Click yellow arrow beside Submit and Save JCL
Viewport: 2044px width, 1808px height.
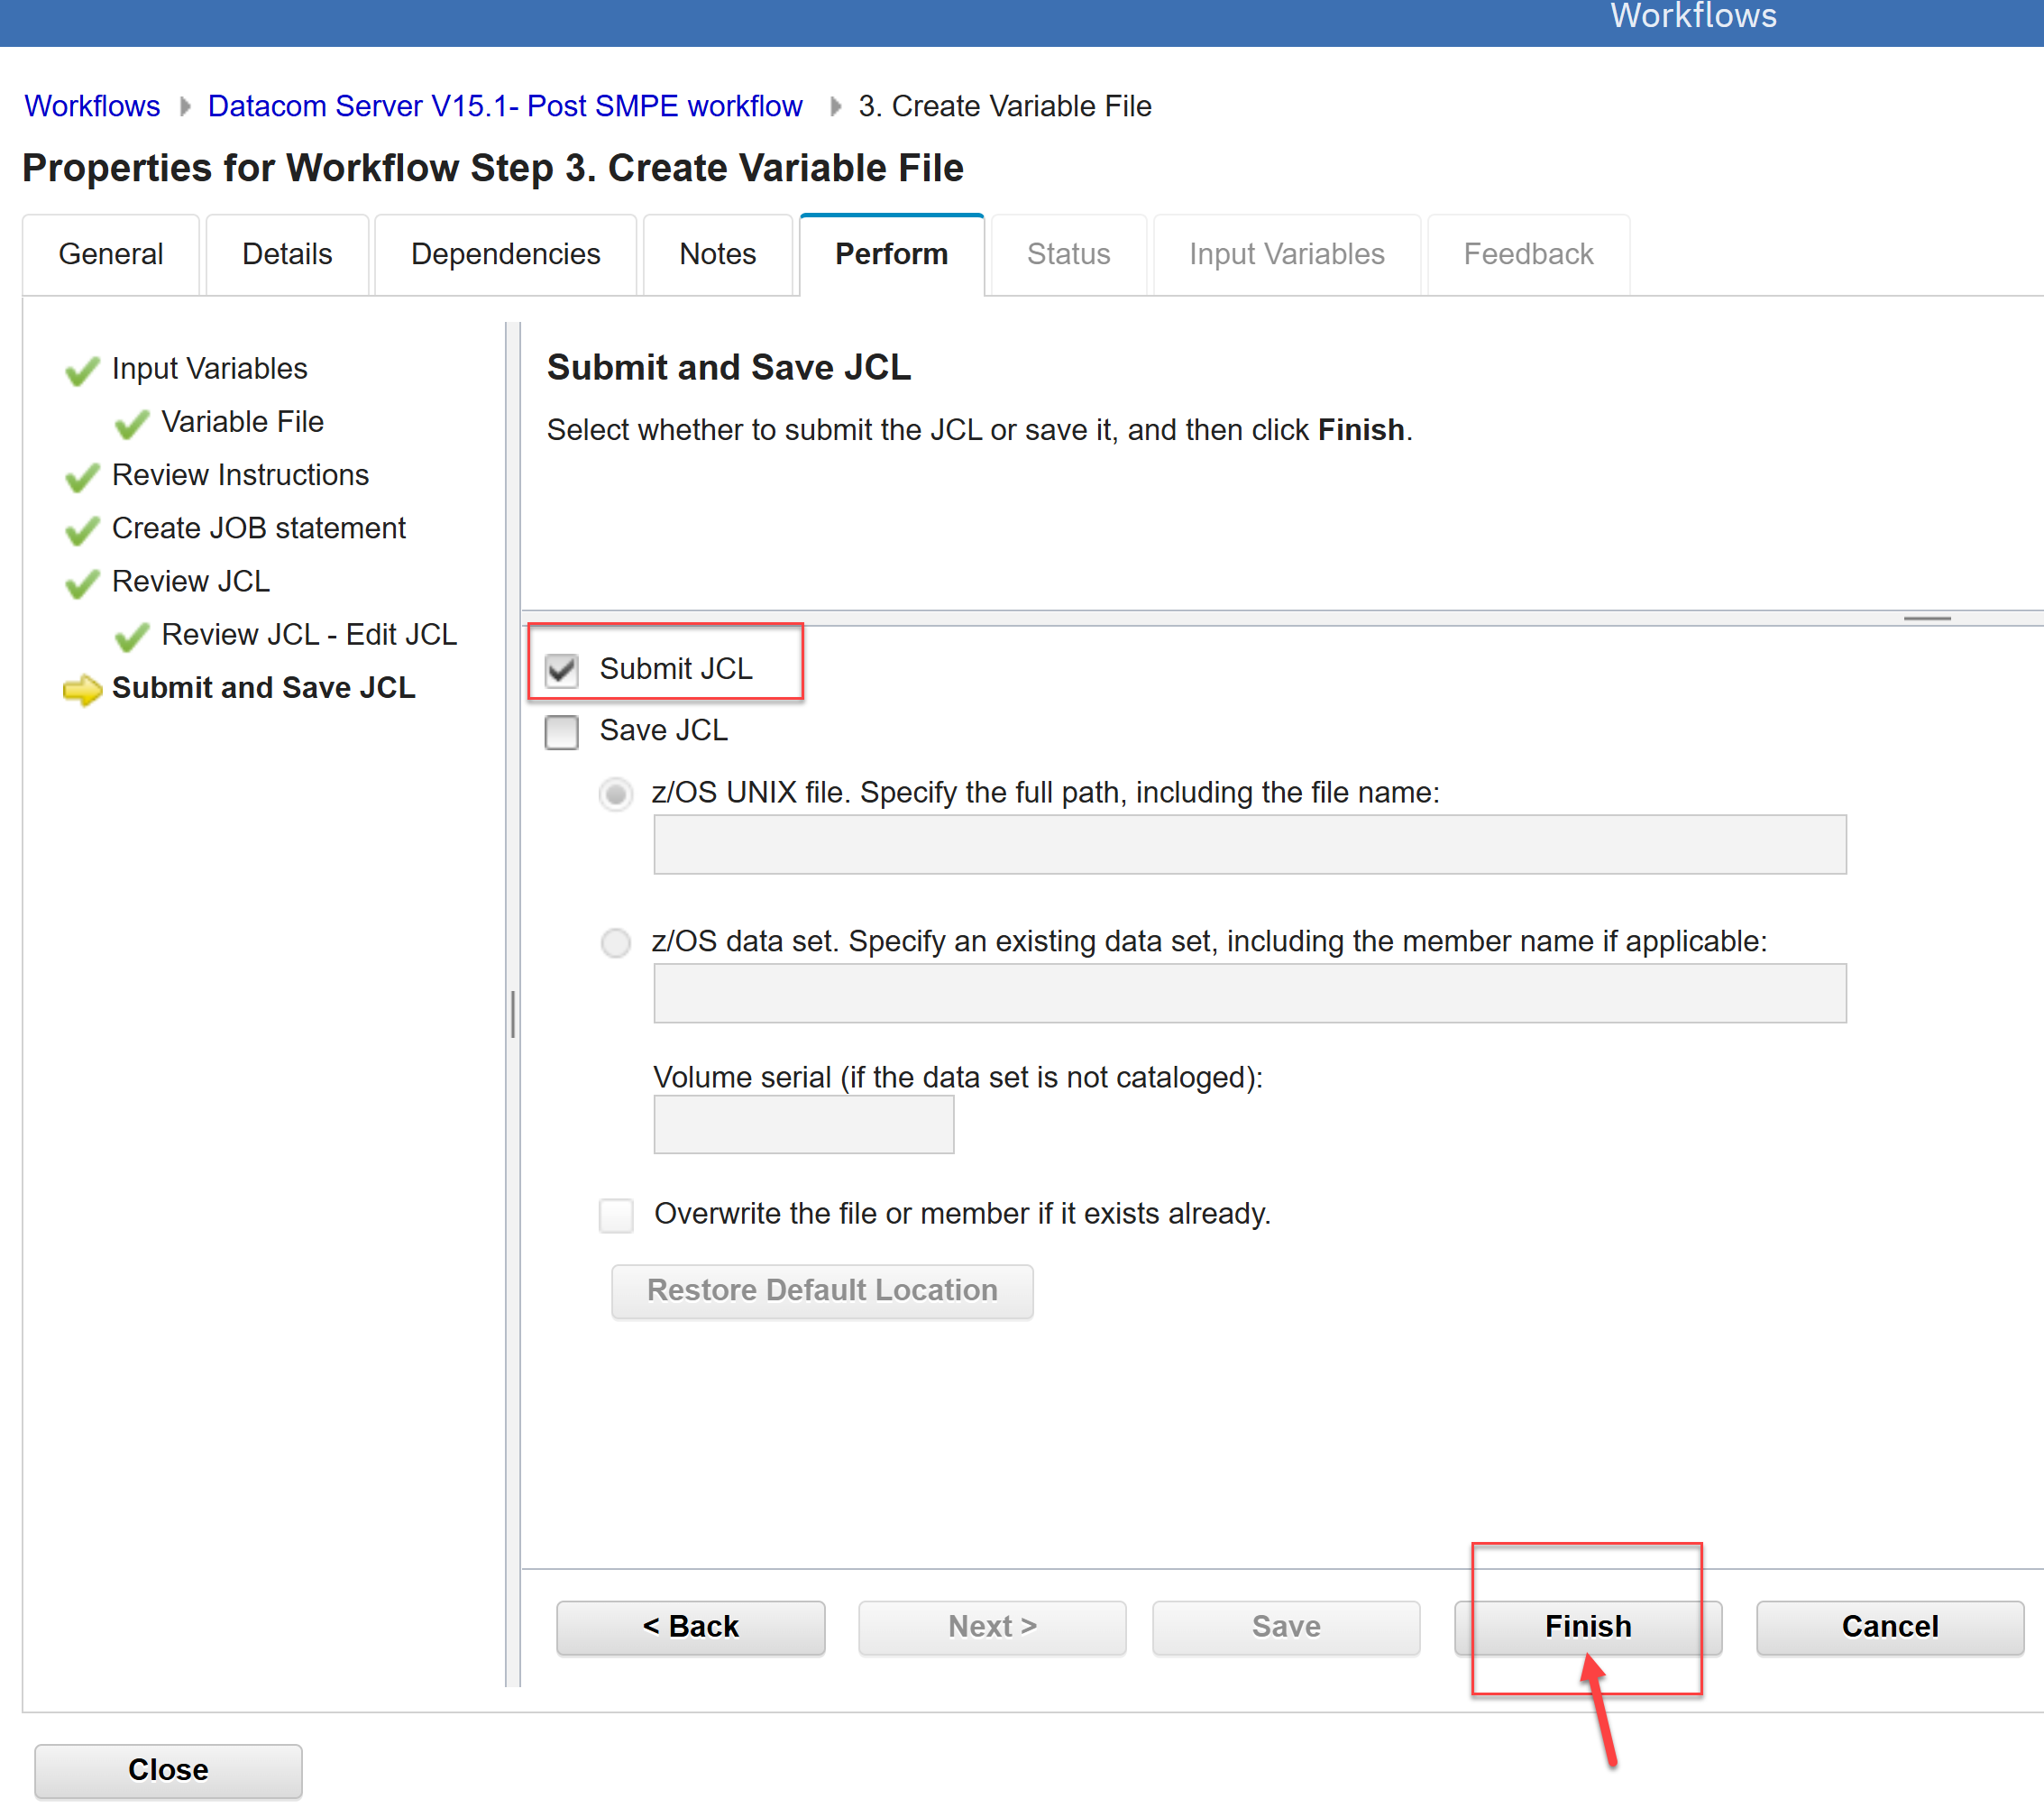click(82, 689)
